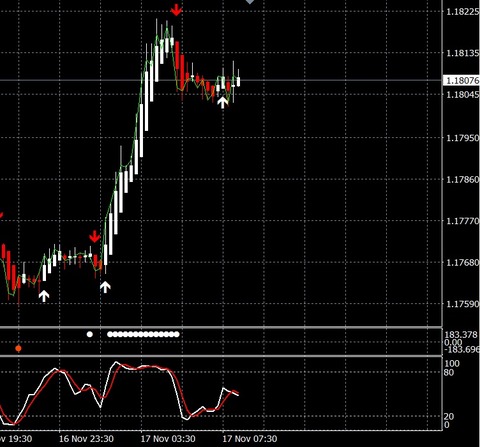Click the stochastic level 80 label
Image resolution: width=480 pixels, height=447 pixels.
(449, 372)
